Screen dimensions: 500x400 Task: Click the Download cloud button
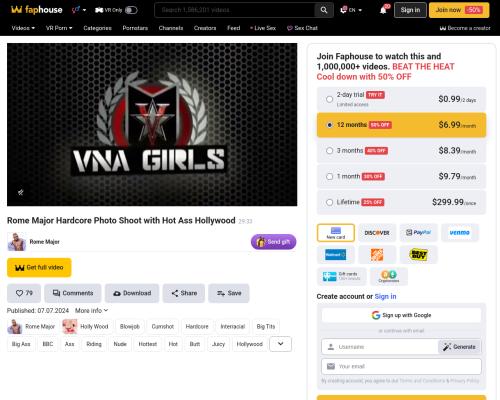[x=132, y=293]
